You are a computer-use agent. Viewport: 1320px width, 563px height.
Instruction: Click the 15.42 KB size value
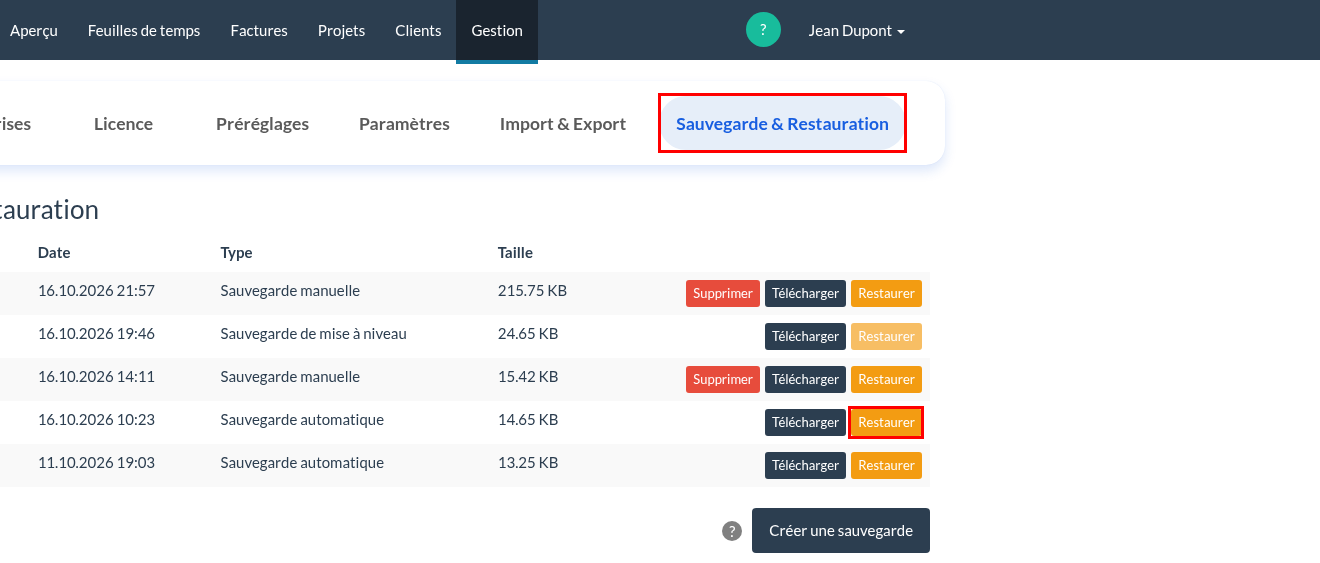point(528,377)
